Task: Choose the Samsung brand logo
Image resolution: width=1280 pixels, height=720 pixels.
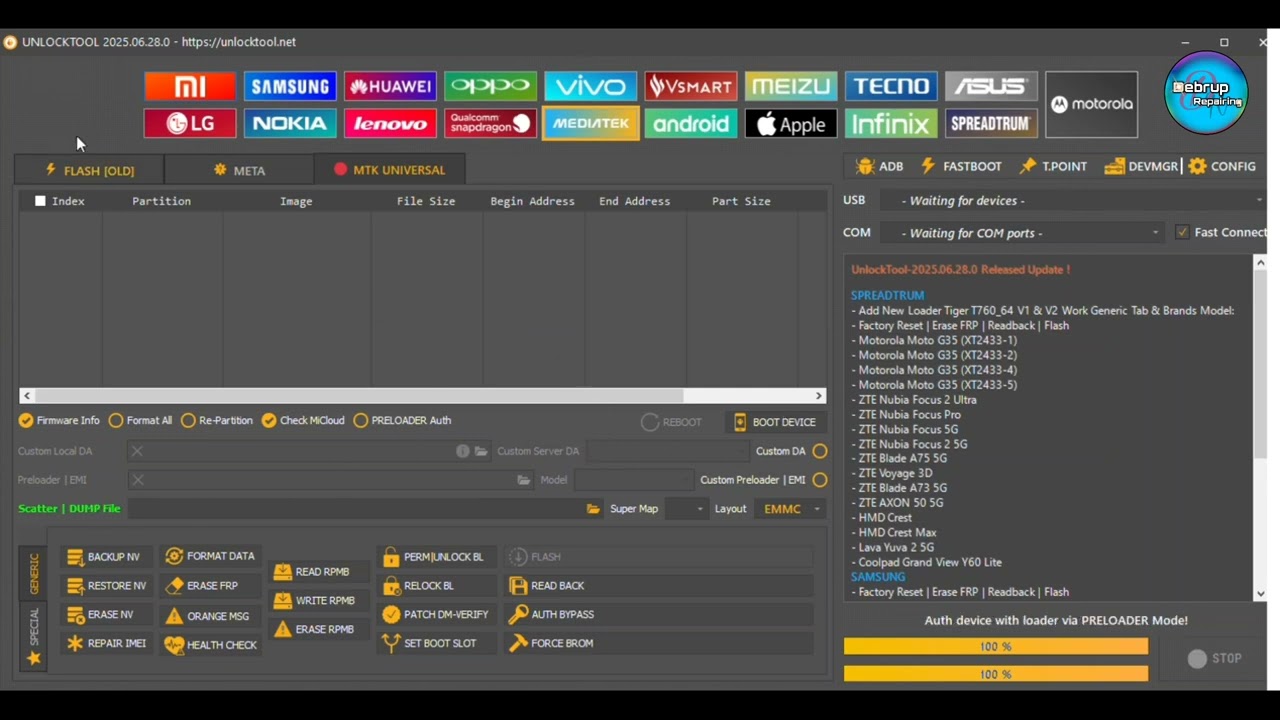Action: (290, 86)
